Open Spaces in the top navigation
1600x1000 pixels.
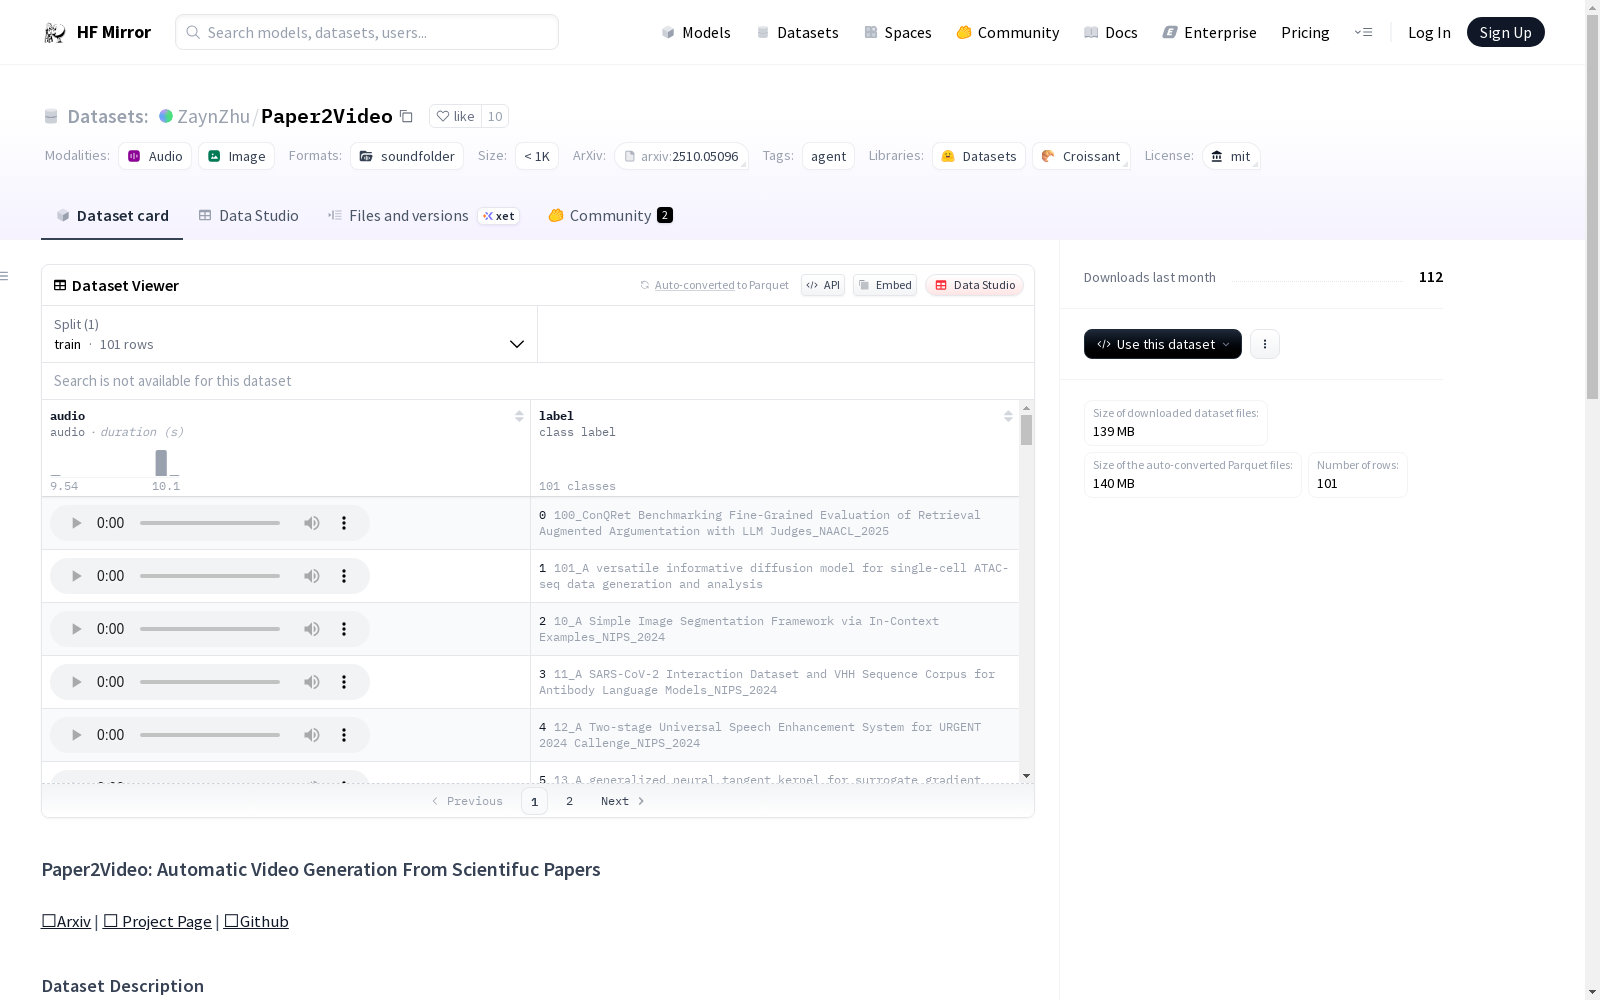pos(897,32)
